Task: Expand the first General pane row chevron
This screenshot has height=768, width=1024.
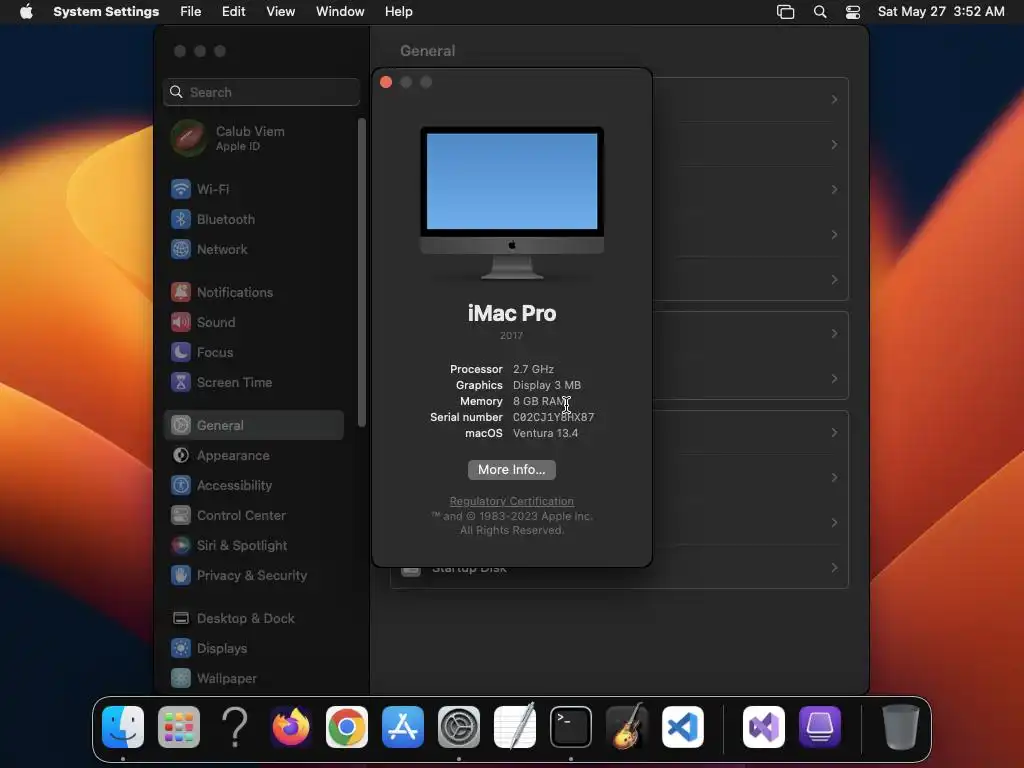Action: click(x=835, y=100)
